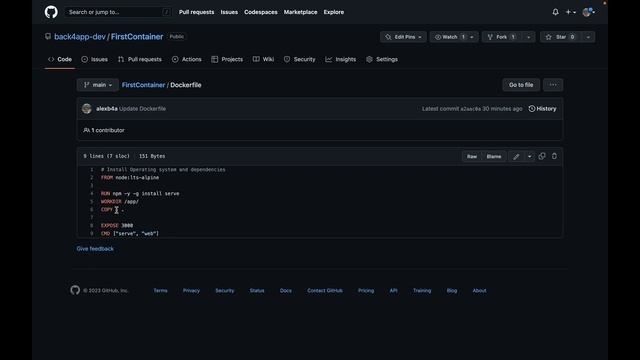Switch to the Settings tab

coord(382,59)
